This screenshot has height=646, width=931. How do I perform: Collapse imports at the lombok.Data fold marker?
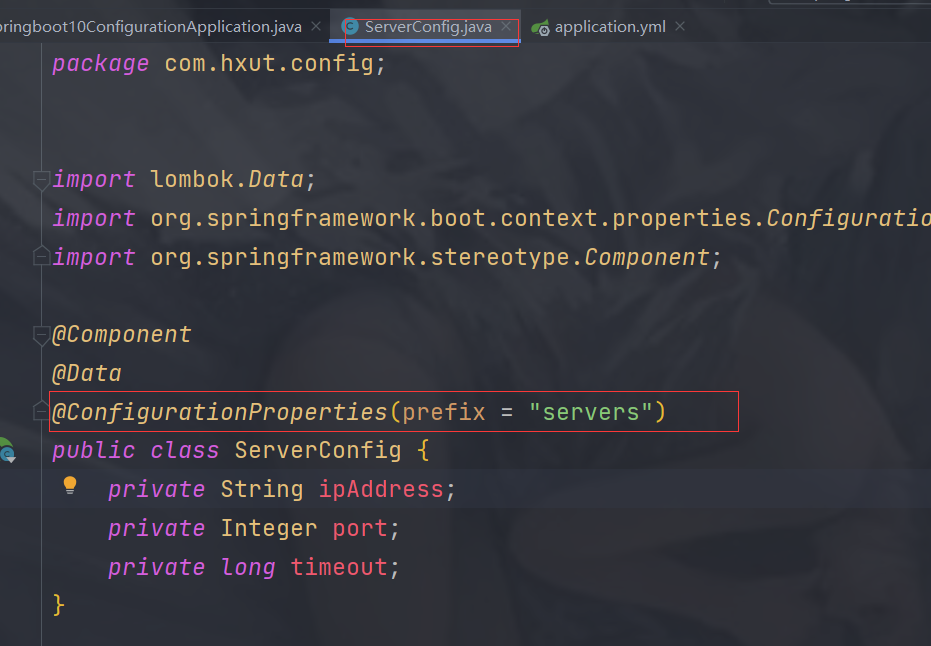click(x=41, y=180)
